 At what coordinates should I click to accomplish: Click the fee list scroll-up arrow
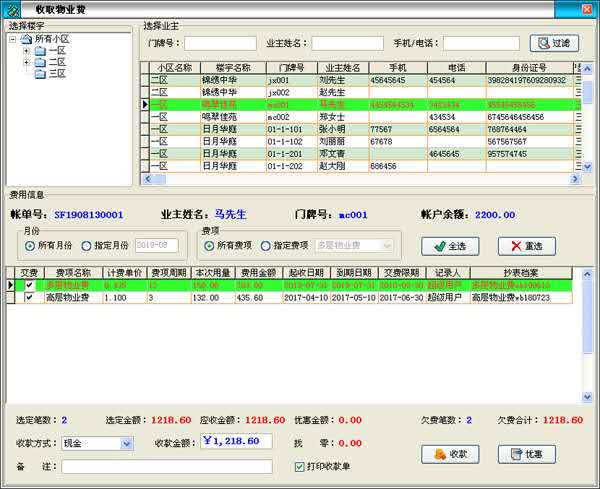point(587,274)
